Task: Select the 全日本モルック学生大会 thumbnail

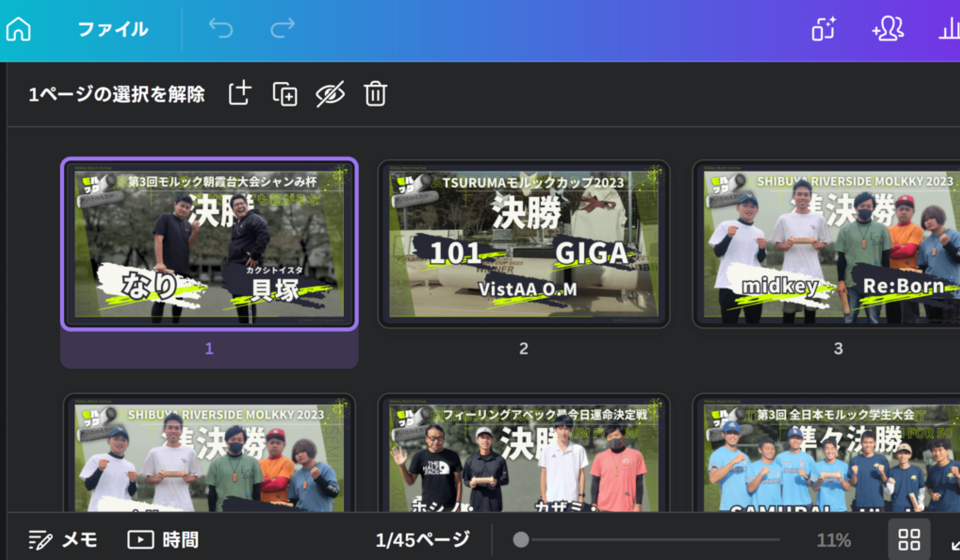Action: point(827,453)
